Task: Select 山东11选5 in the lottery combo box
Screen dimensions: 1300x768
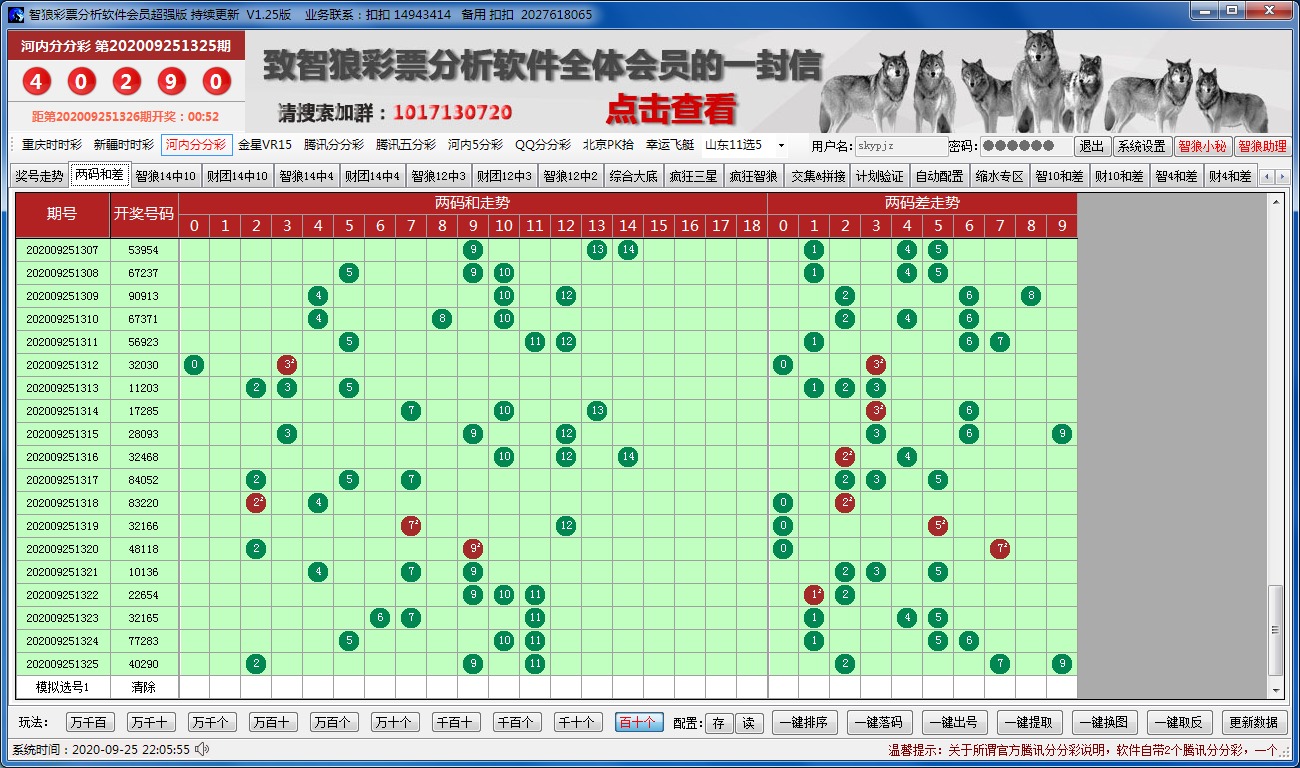Action: click(x=739, y=146)
